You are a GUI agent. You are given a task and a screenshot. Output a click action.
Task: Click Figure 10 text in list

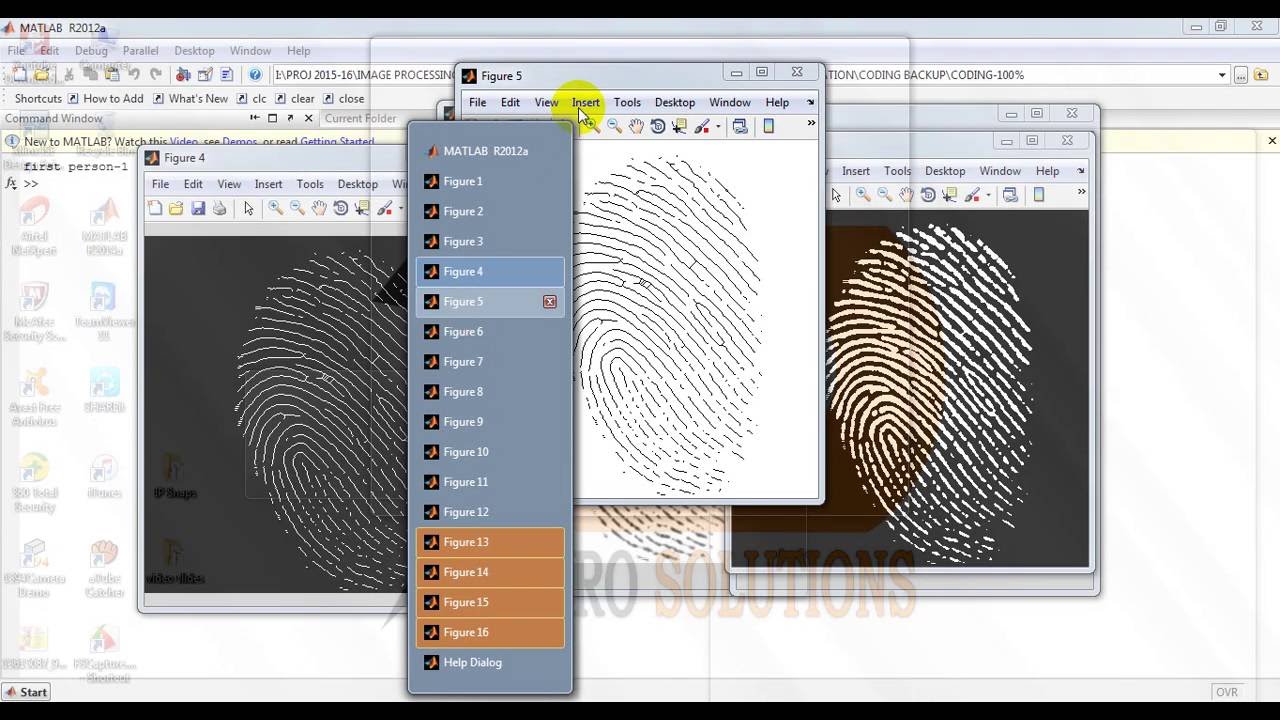tap(466, 452)
